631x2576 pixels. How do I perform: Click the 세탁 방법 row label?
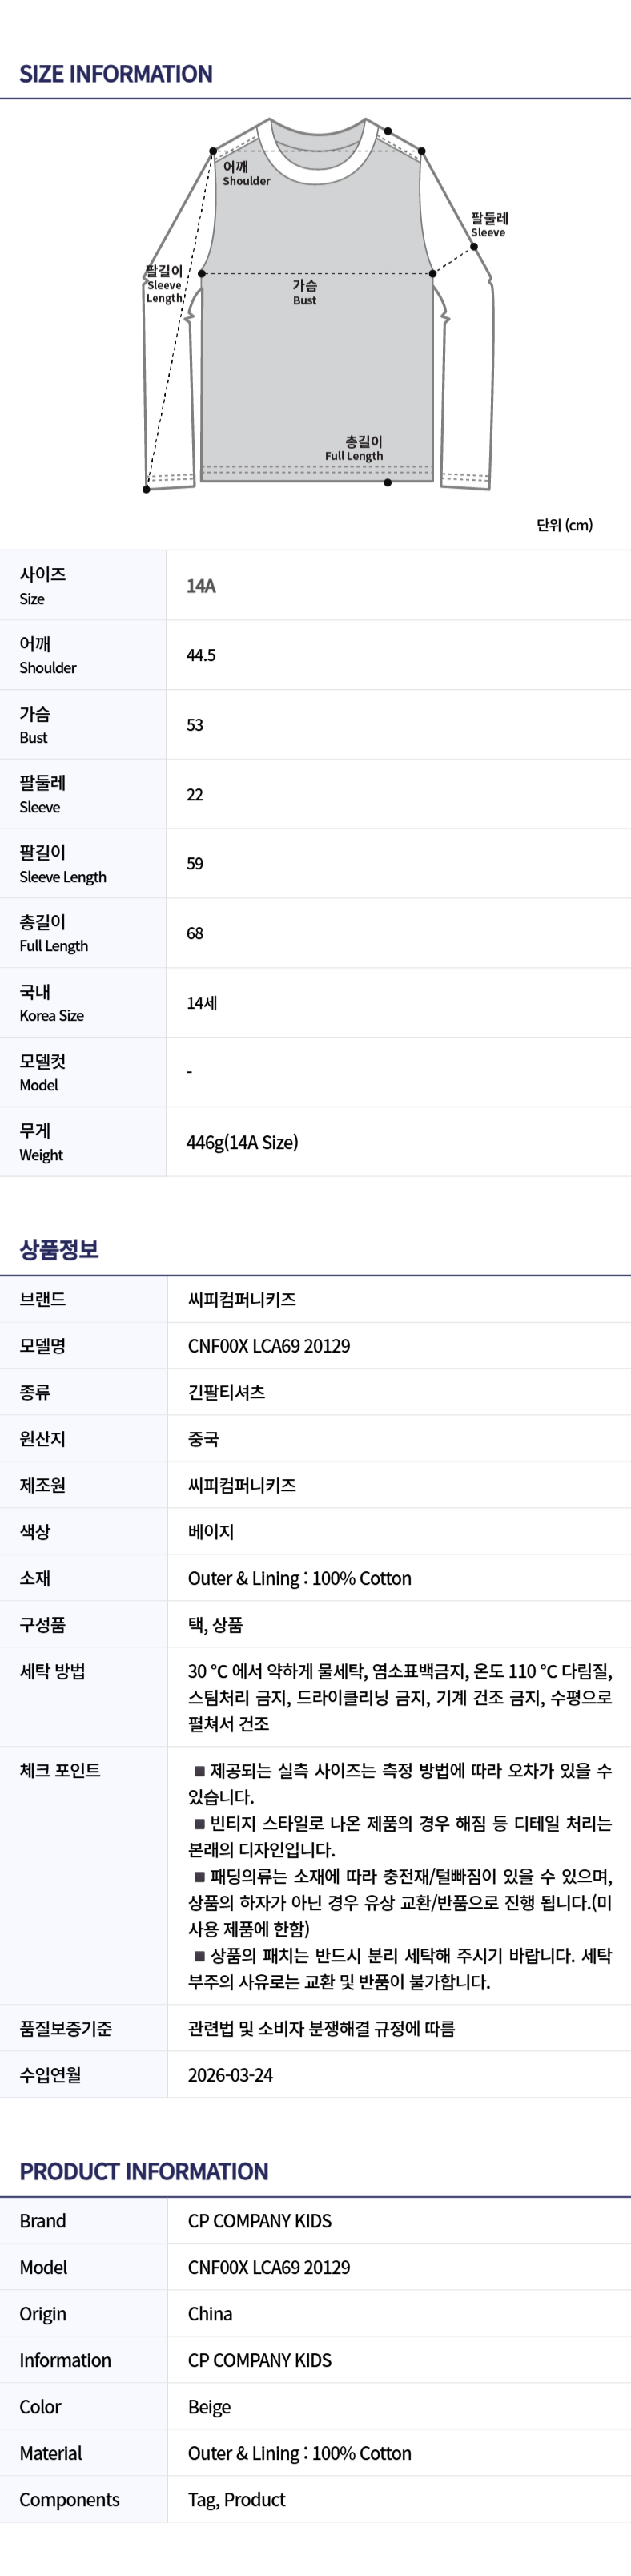[x=52, y=1671]
